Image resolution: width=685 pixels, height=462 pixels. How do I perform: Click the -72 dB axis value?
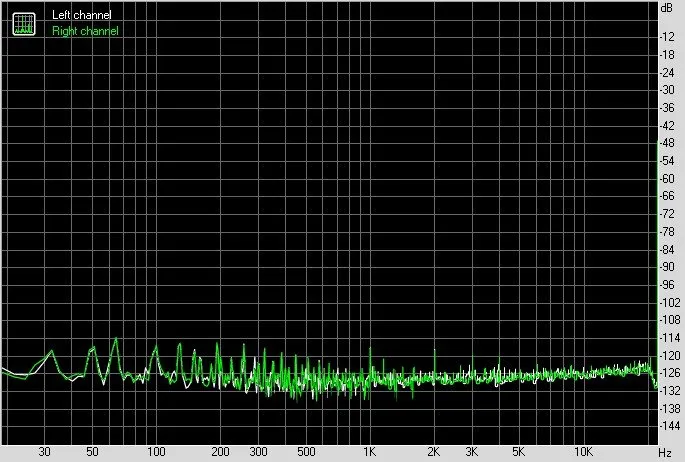click(x=667, y=214)
